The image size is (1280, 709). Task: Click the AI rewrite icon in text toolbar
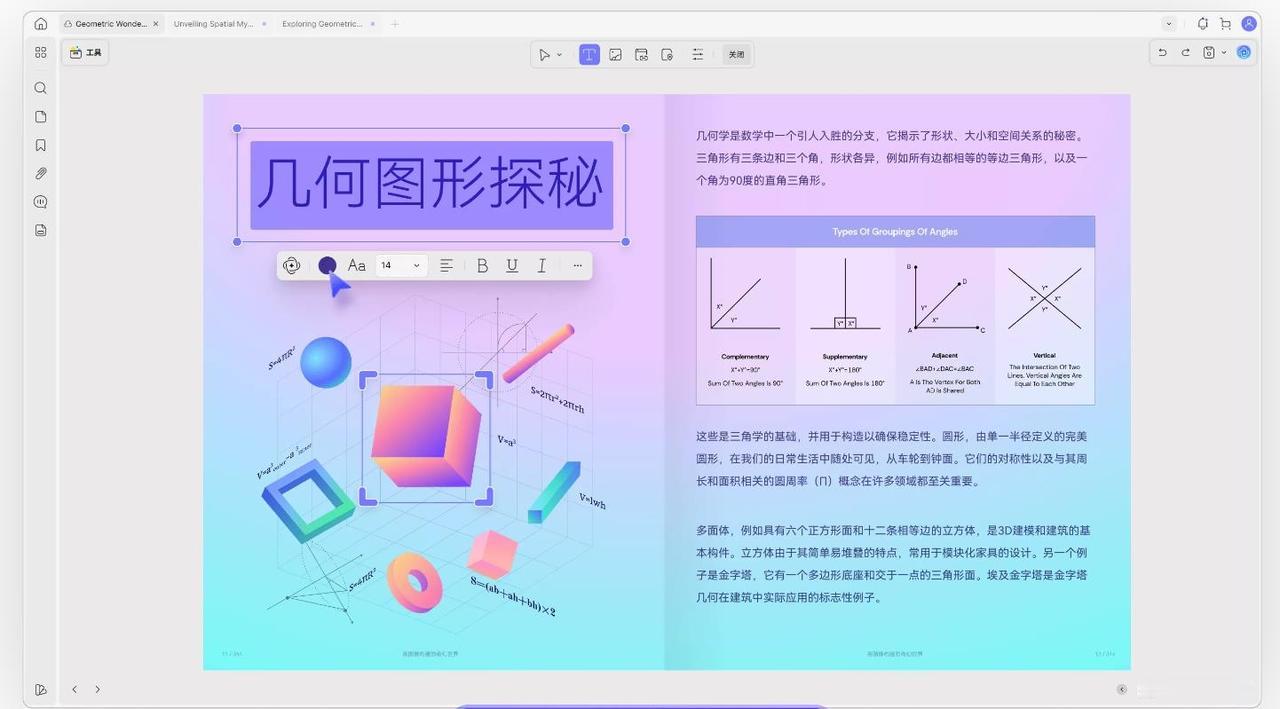[292, 265]
